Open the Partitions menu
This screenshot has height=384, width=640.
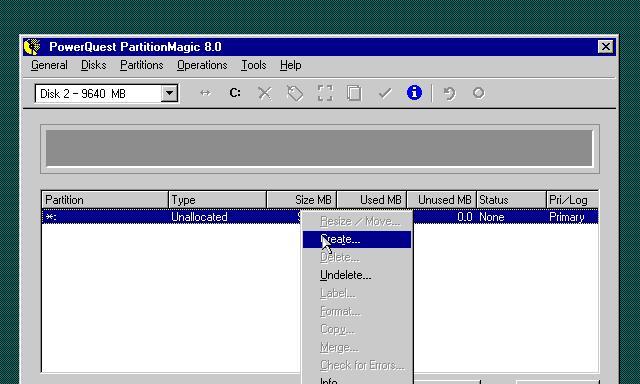point(142,65)
